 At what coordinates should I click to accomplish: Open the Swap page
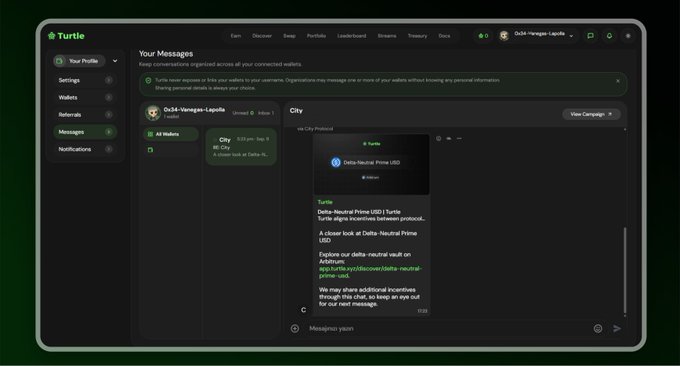click(289, 36)
